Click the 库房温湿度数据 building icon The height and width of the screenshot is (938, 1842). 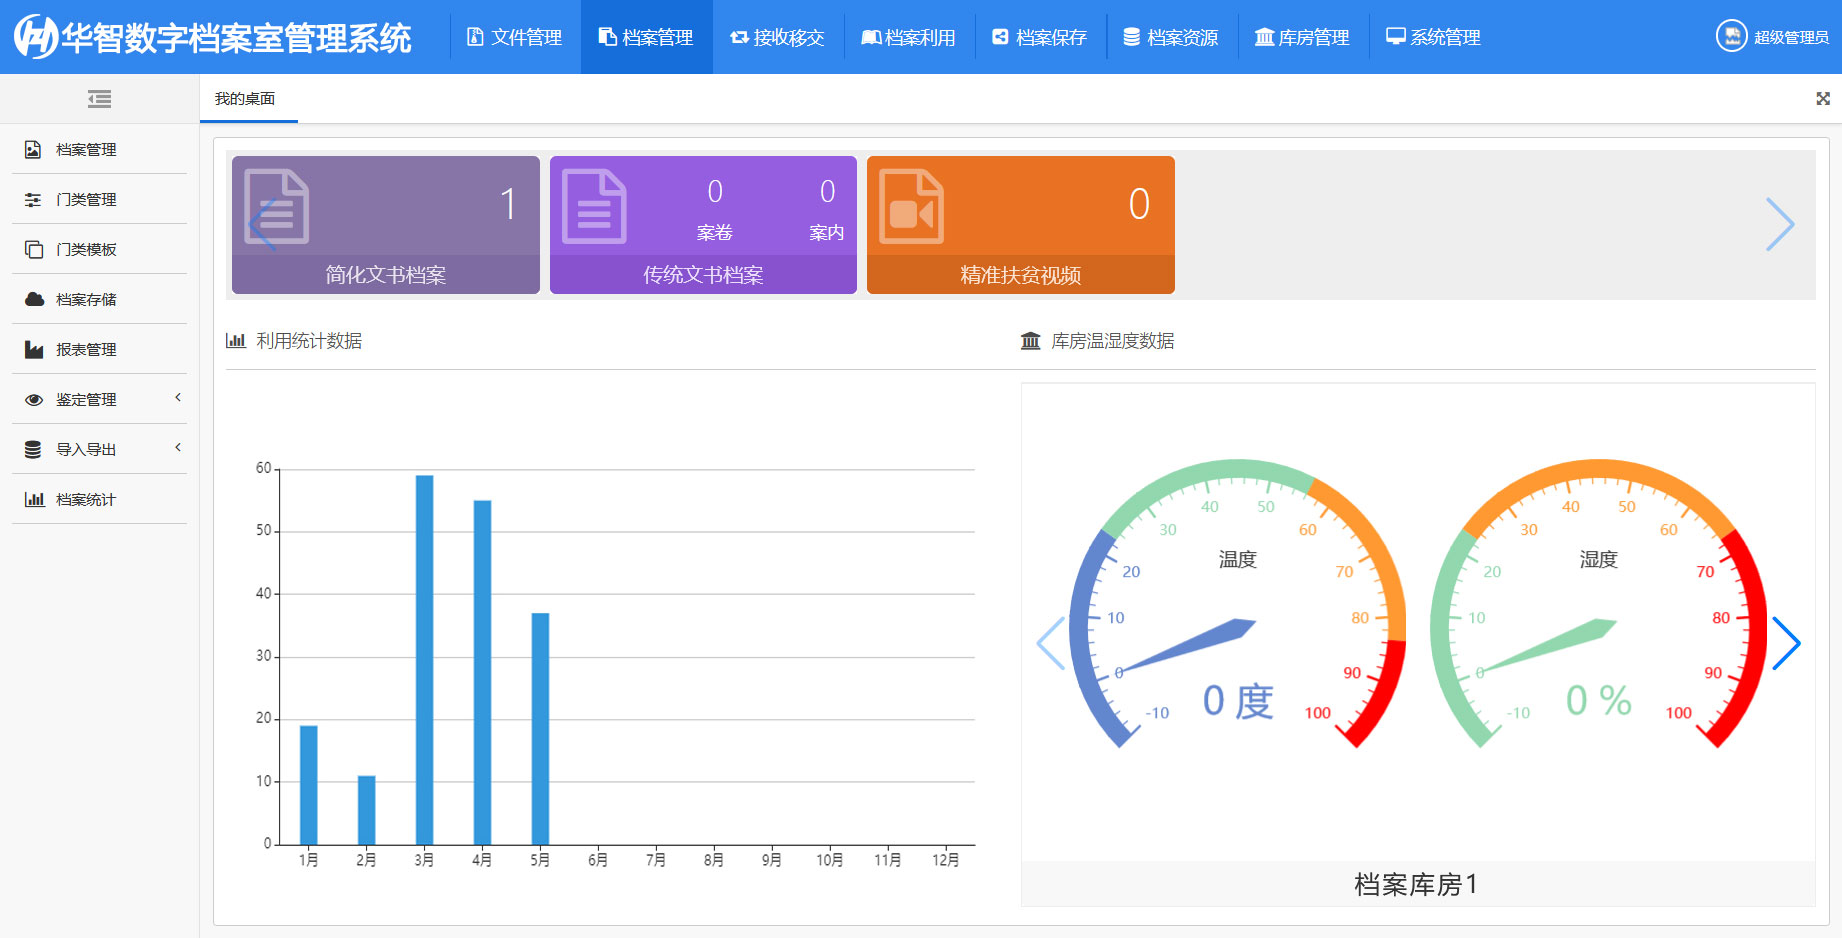click(x=1031, y=341)
